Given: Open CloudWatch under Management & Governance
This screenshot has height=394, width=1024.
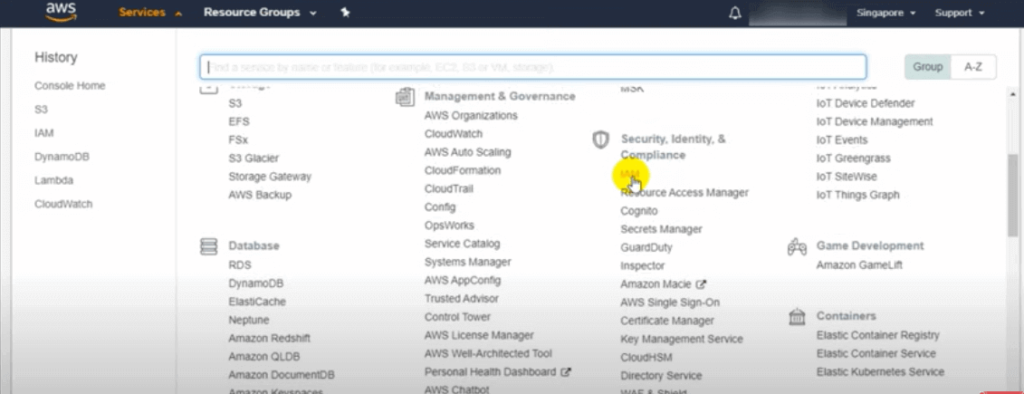Looking at the screenshot, I should pyautogui.click(x=453, y=134).
